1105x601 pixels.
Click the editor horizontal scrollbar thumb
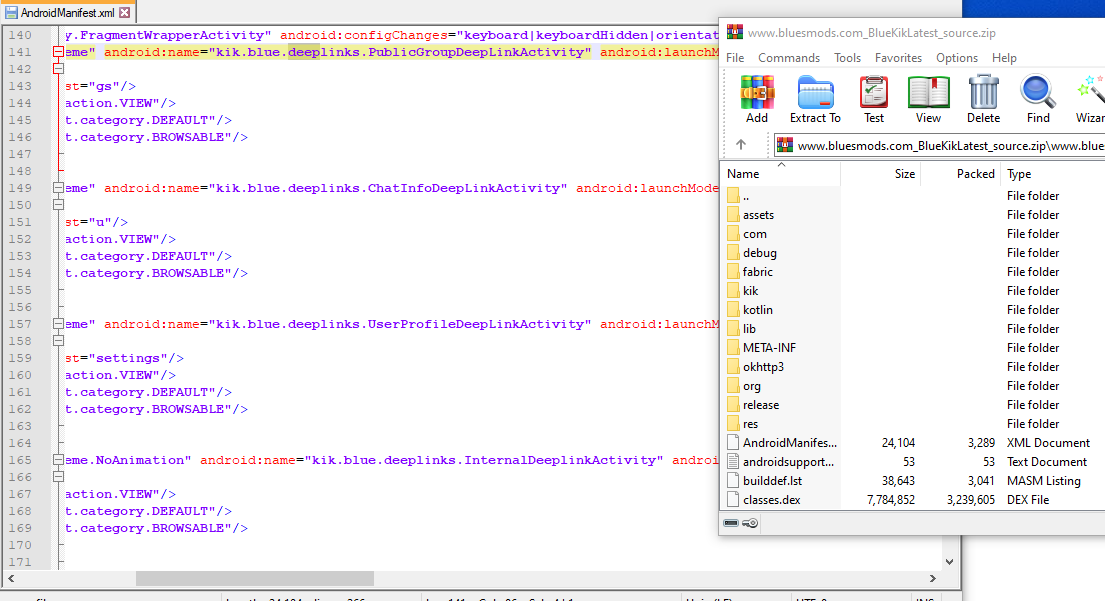coord(254,578)
